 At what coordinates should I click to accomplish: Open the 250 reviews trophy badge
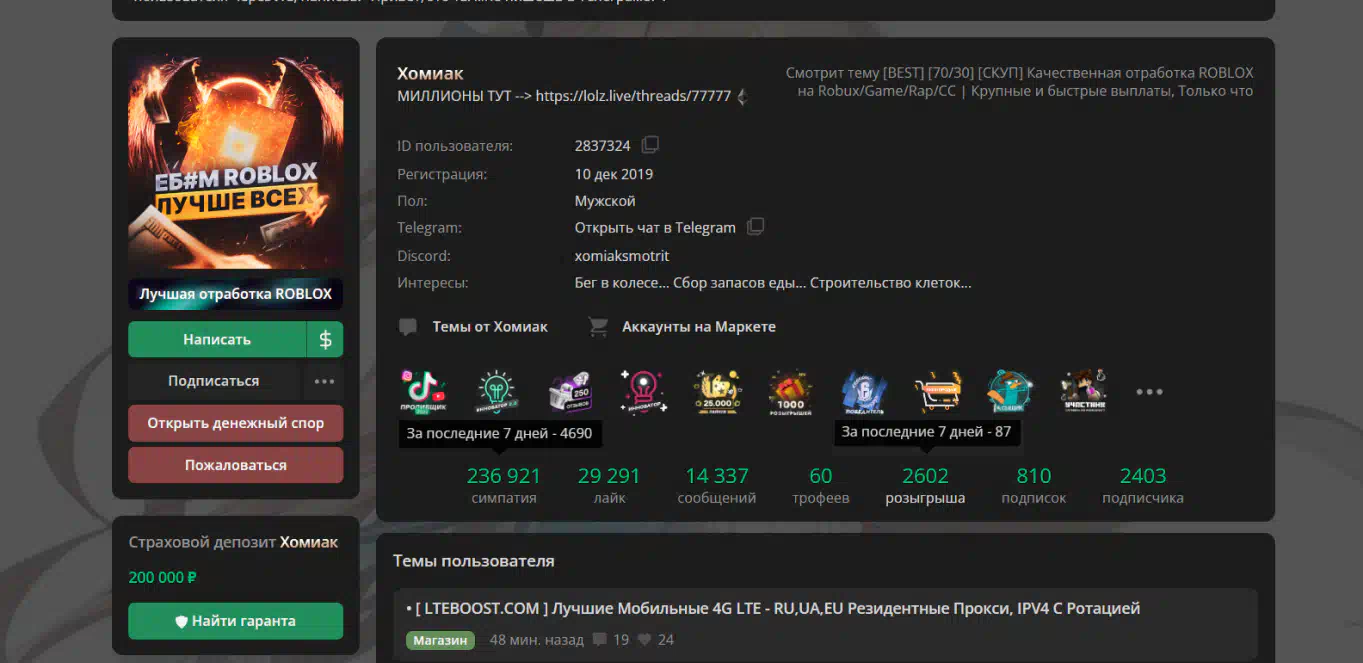(571, 391)
